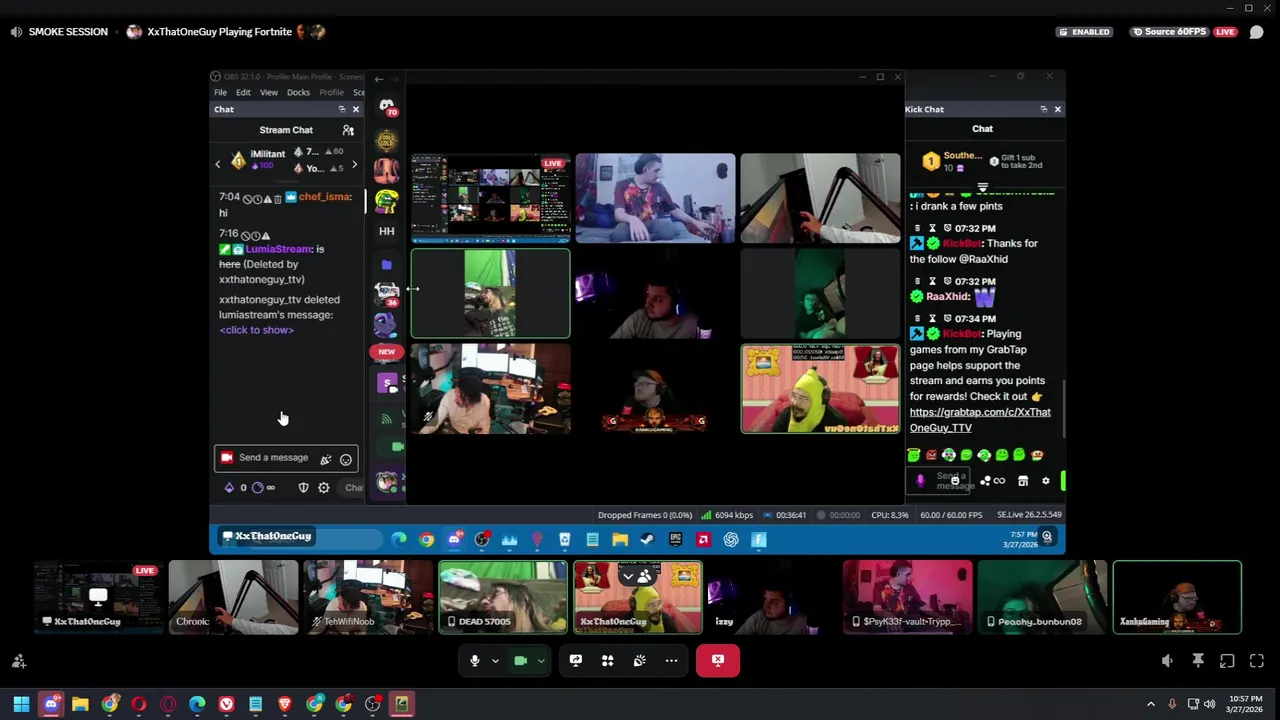Open the soundboard icon
1280x720 pixels.
[639, 660]
